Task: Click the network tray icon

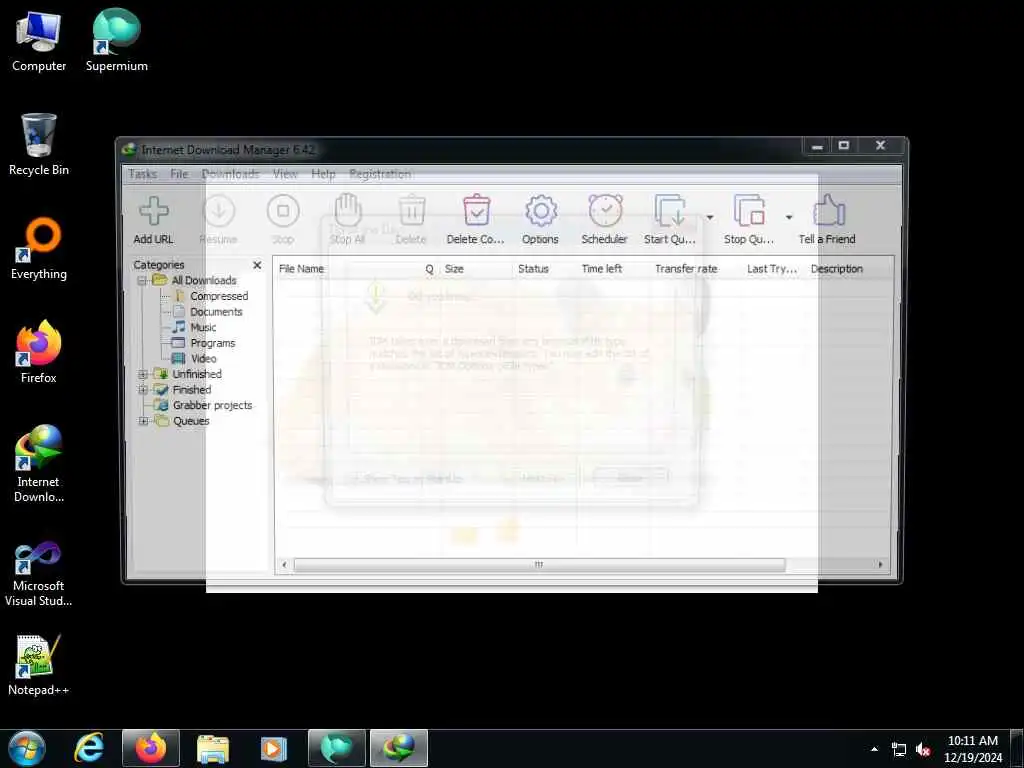Action: 899,750
